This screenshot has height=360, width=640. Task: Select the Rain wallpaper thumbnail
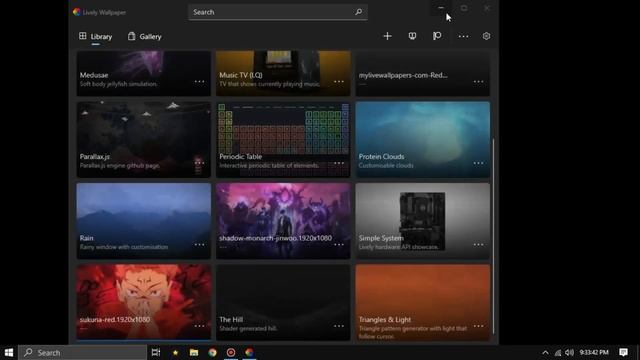pos(144,221)
